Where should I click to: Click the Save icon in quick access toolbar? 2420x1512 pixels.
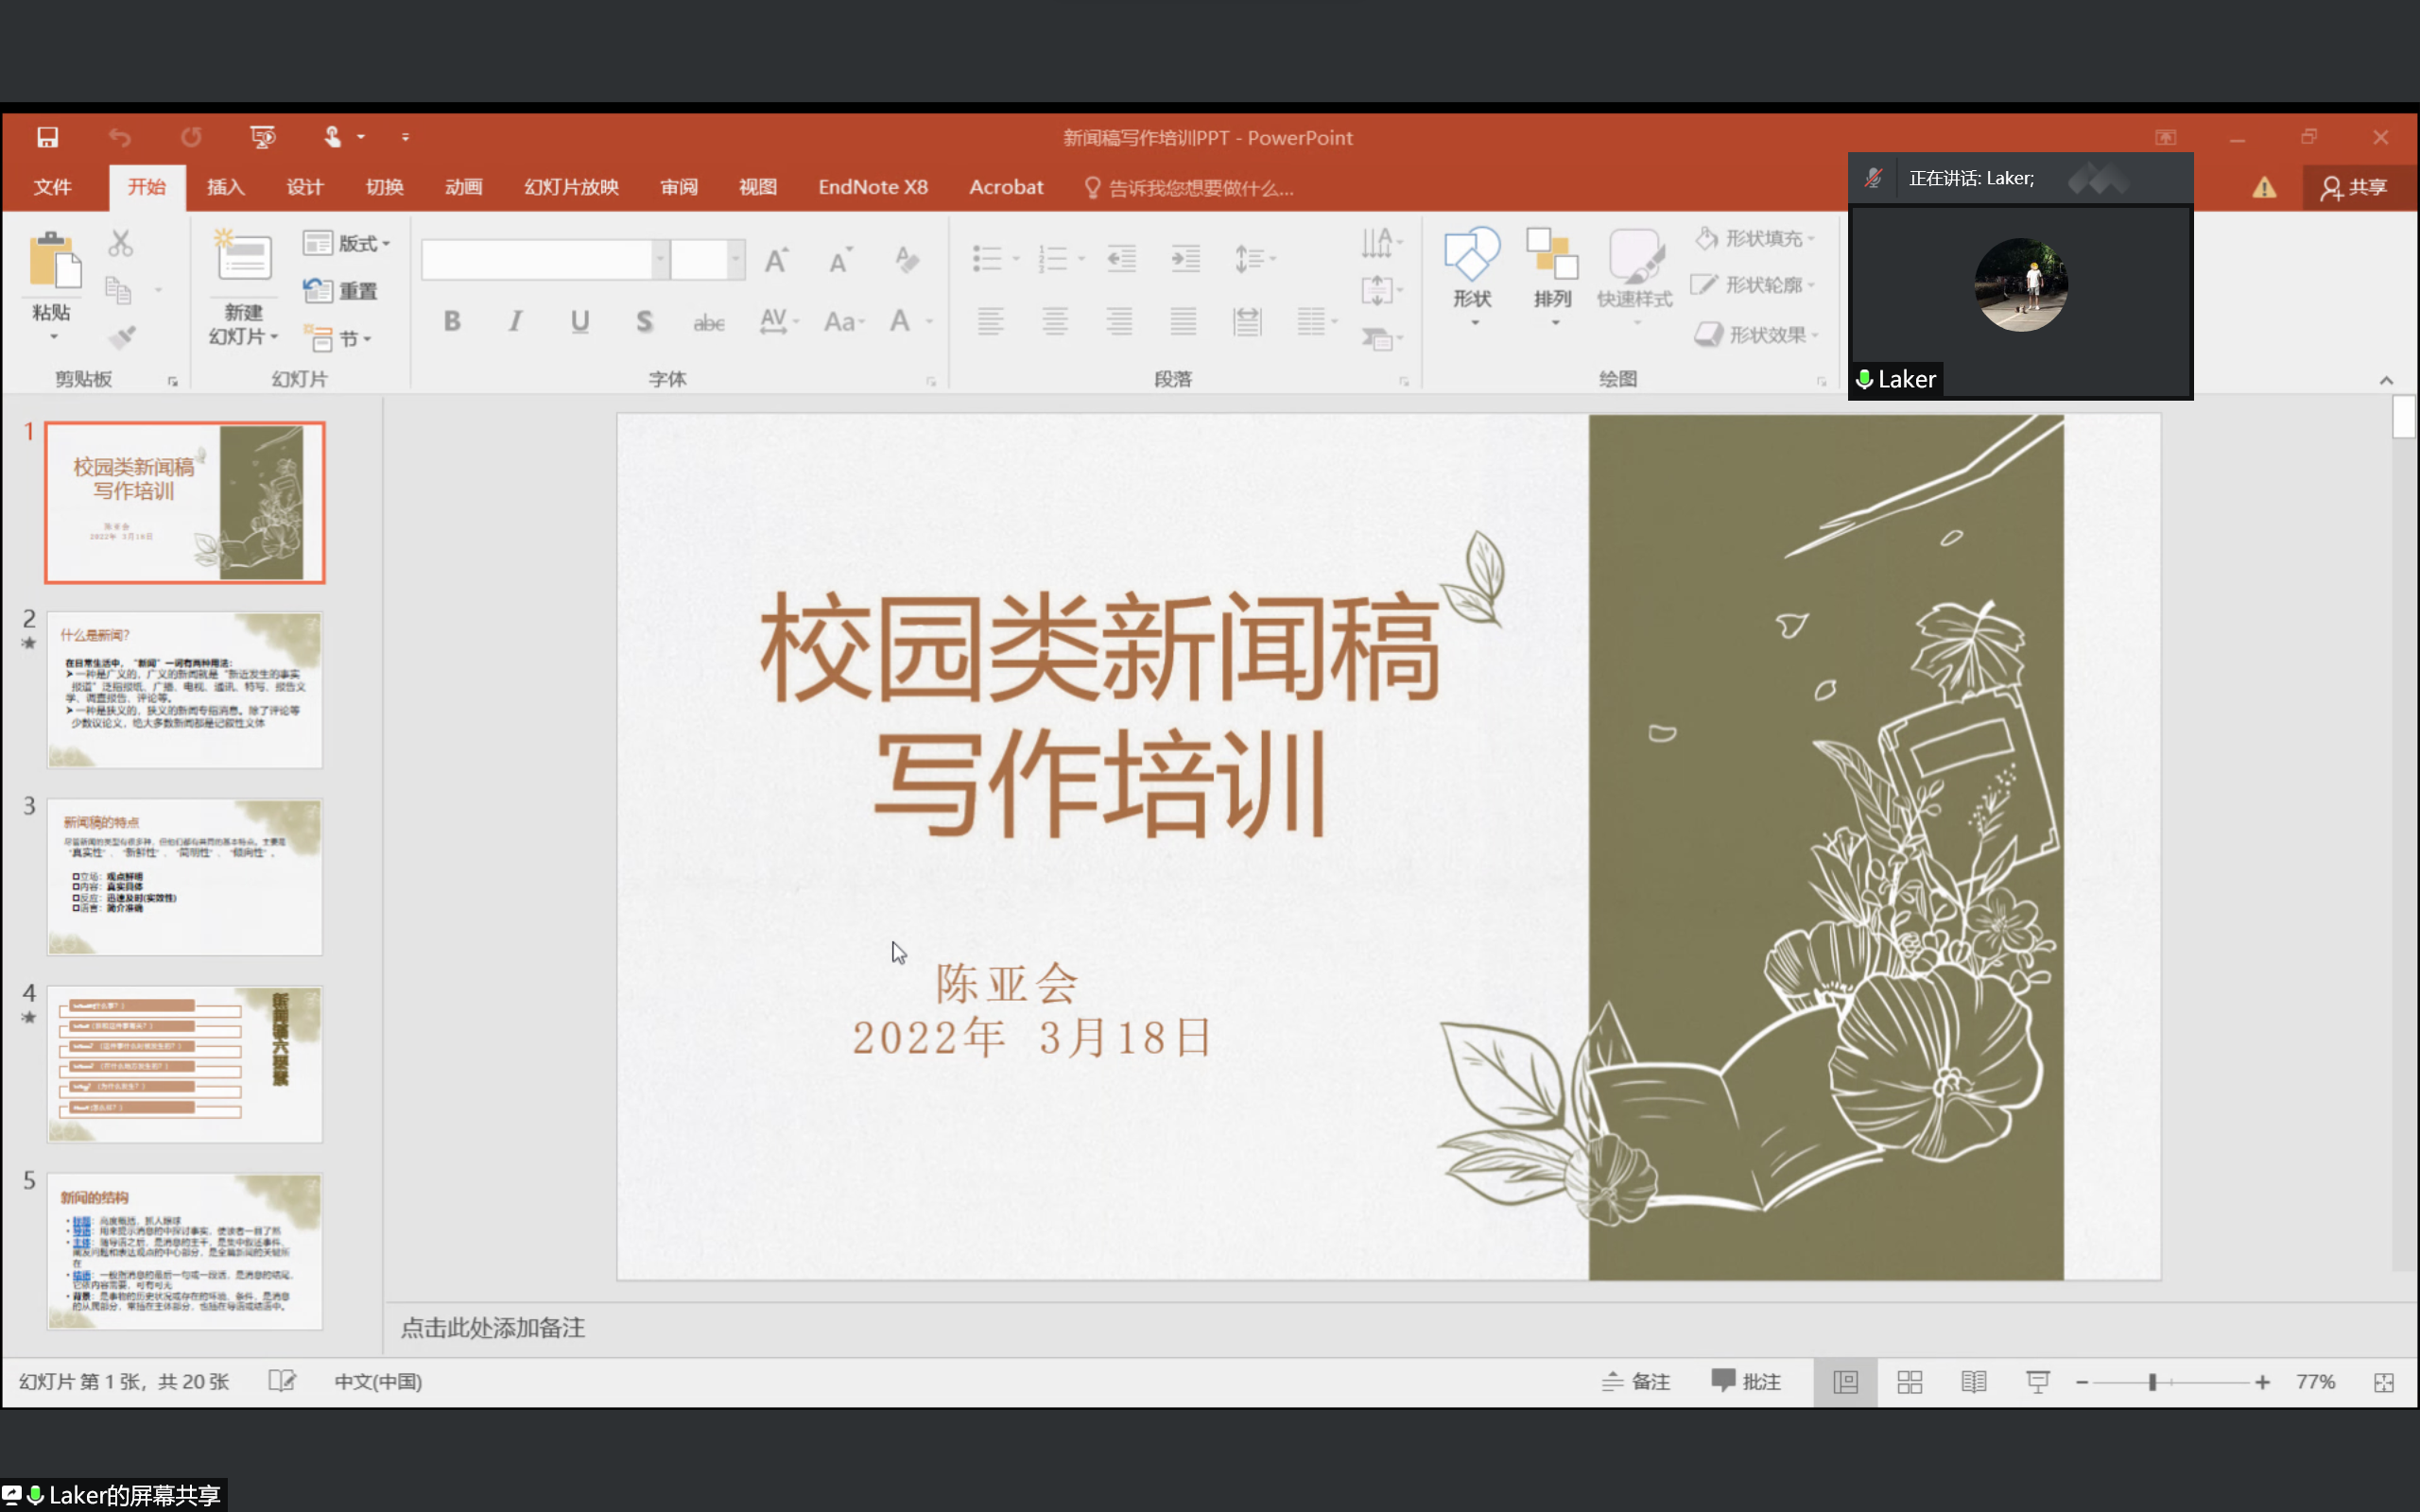coord(47,137)
